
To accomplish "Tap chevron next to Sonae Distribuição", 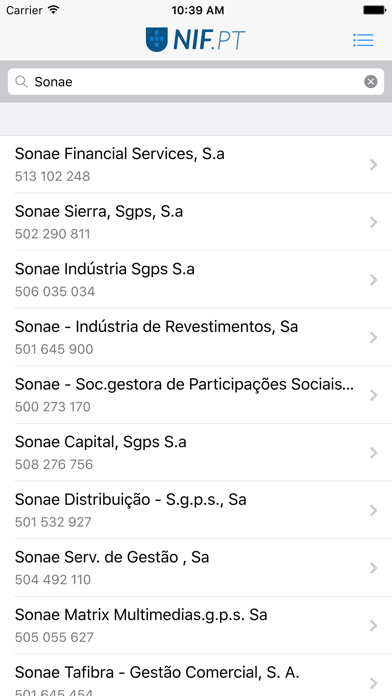I will (373, 510).
